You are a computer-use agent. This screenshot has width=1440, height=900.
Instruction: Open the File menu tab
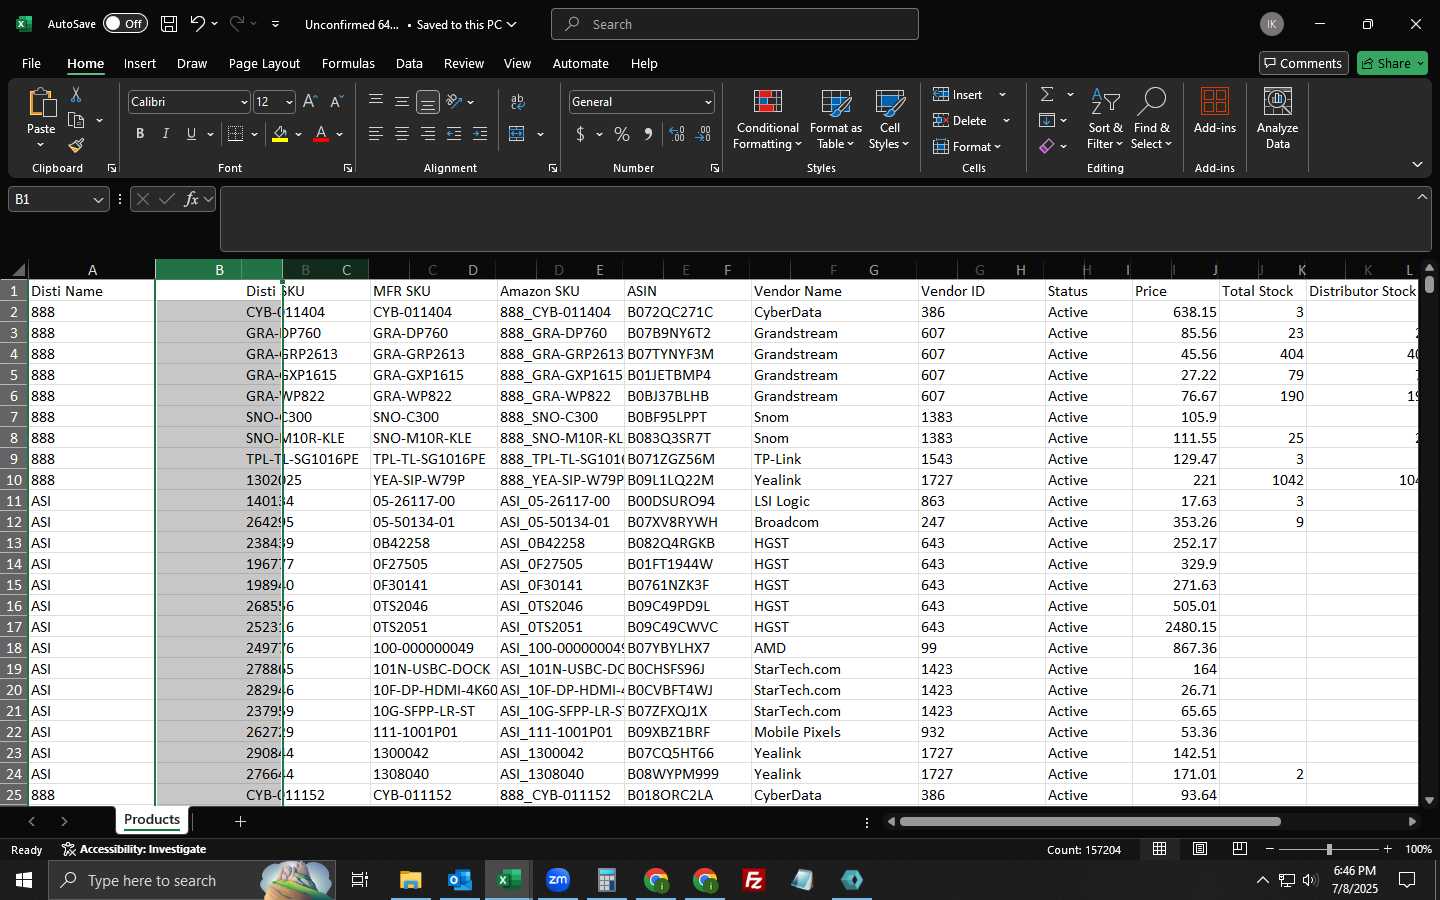pos(31,63)
